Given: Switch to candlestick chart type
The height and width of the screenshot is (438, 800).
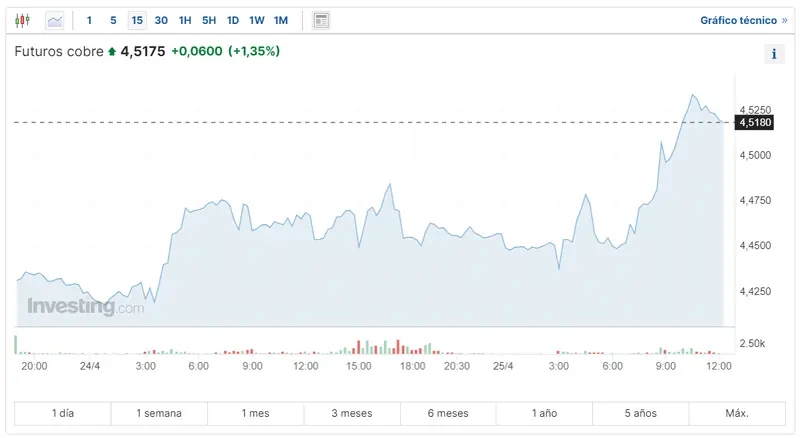Looking at the screenshot, I should 23,20.
